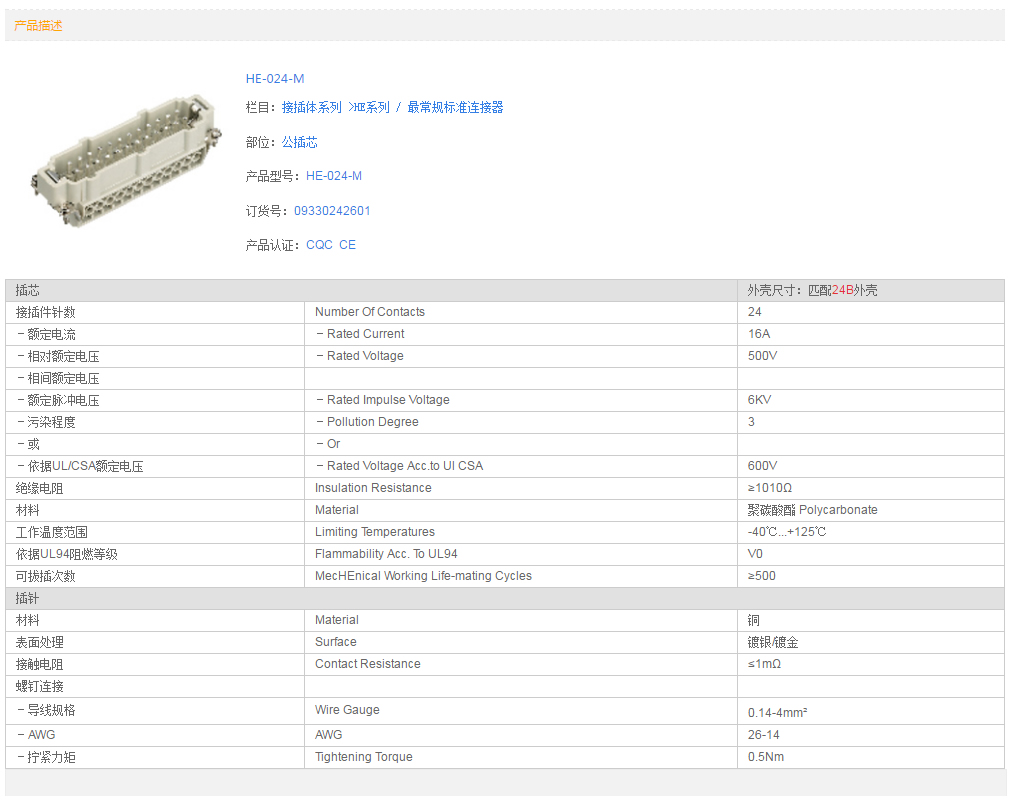Click the Wire Gauge value 0.14-4mm²
The width and height of the screenshot is (1010, 802).
pyautogui.click(x=777, y=713)
